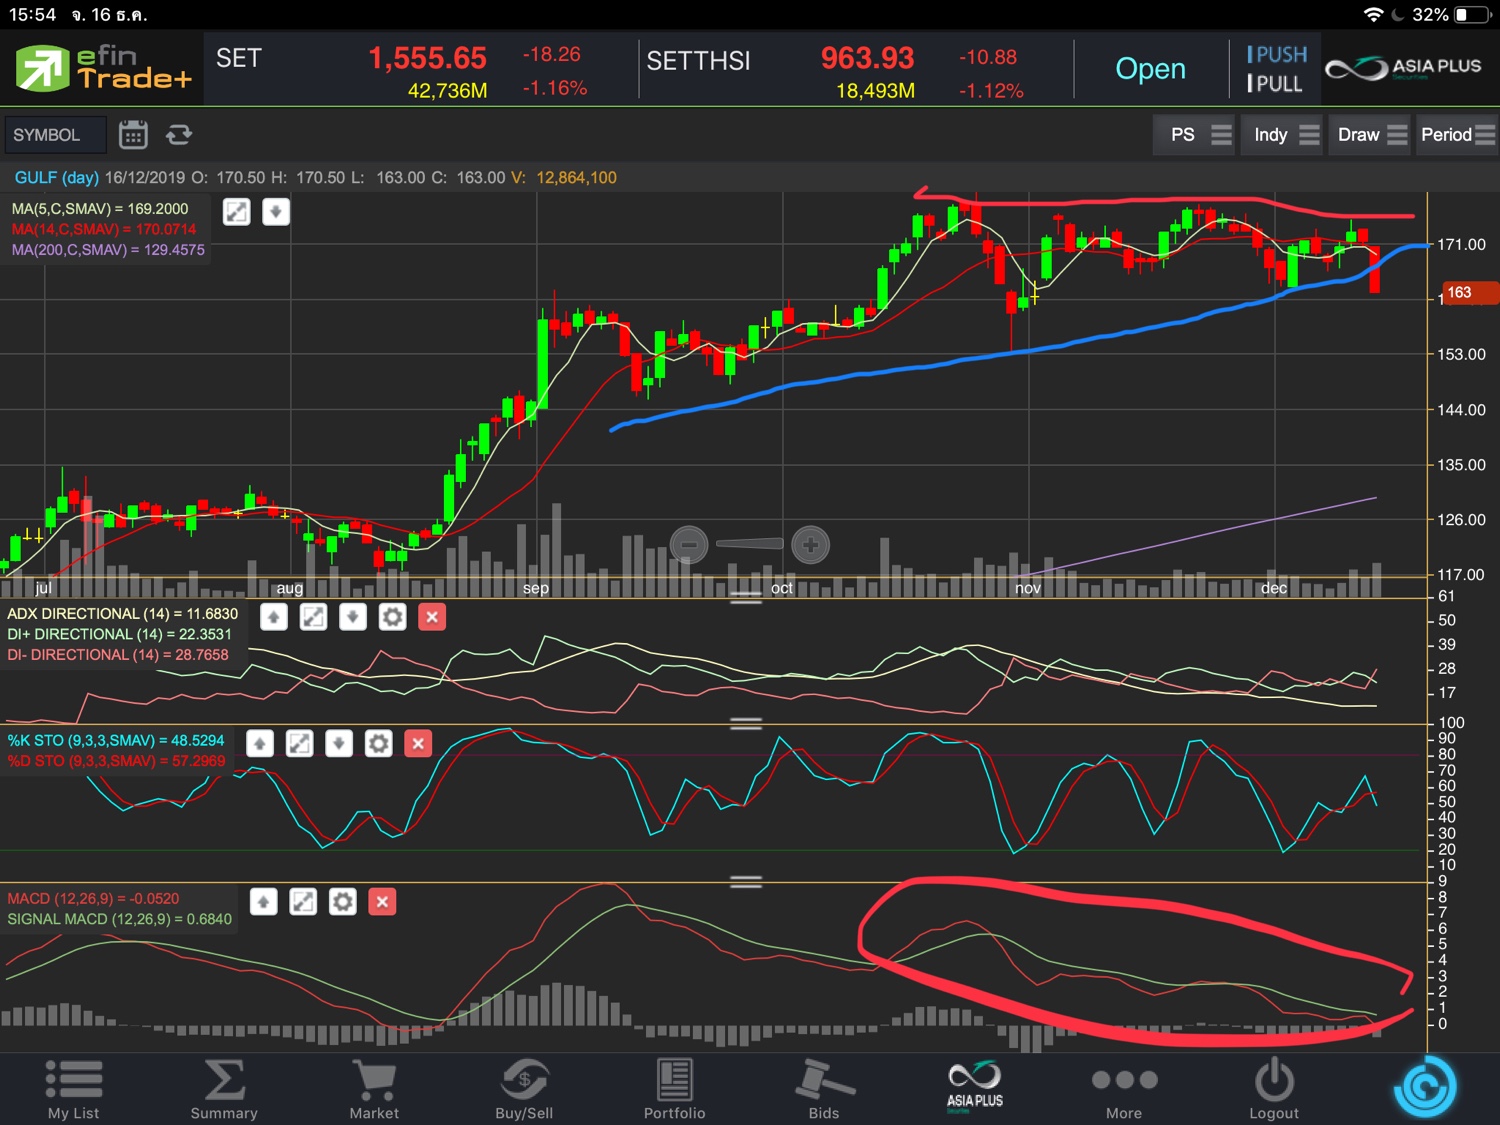Tap the blue circular refresh button

coord(1425,1087)
